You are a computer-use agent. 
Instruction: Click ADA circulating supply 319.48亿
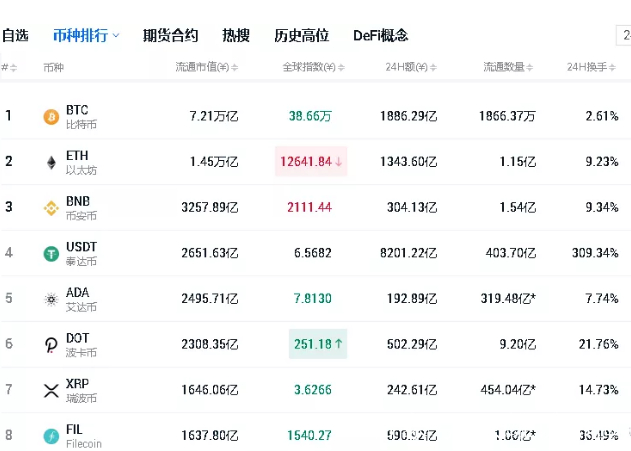pos(508,299)
